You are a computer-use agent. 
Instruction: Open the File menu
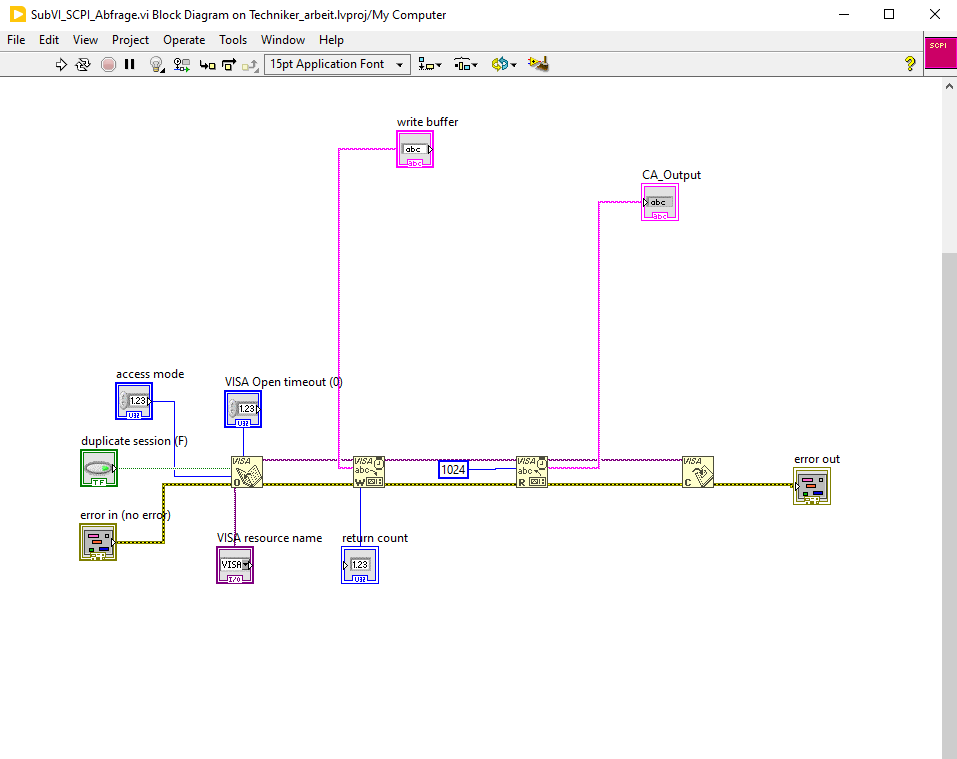pos(16,40)
